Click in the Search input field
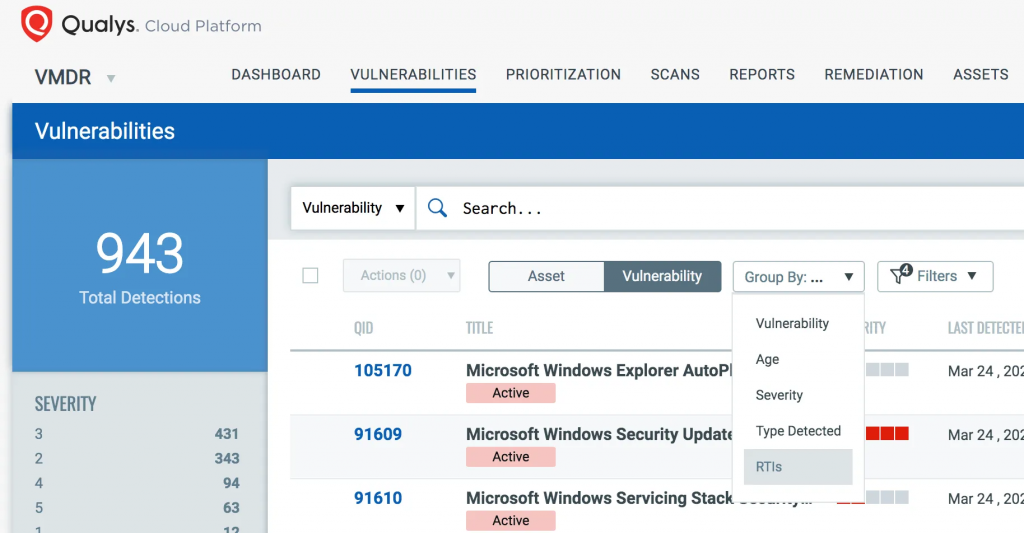This screenshot has width=1024, height=533. 700,208
